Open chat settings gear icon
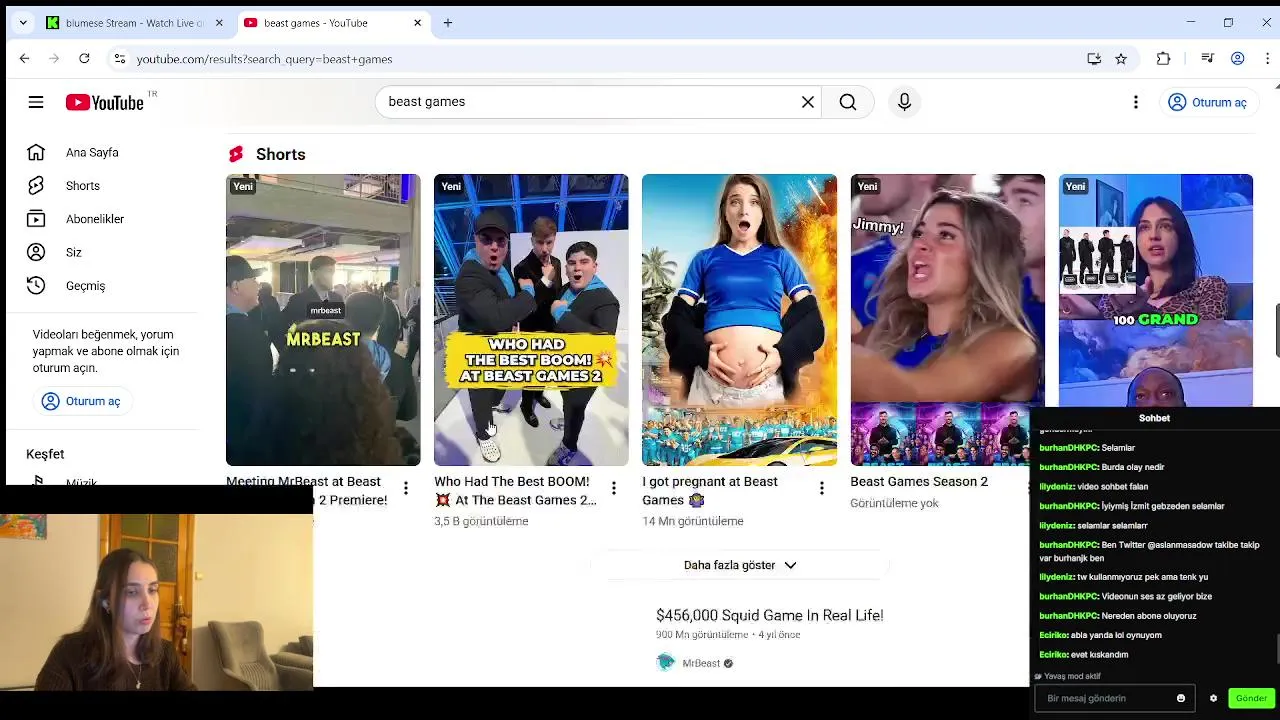Viewport: 1280px width, 720px height. [x=1213, y=698]
